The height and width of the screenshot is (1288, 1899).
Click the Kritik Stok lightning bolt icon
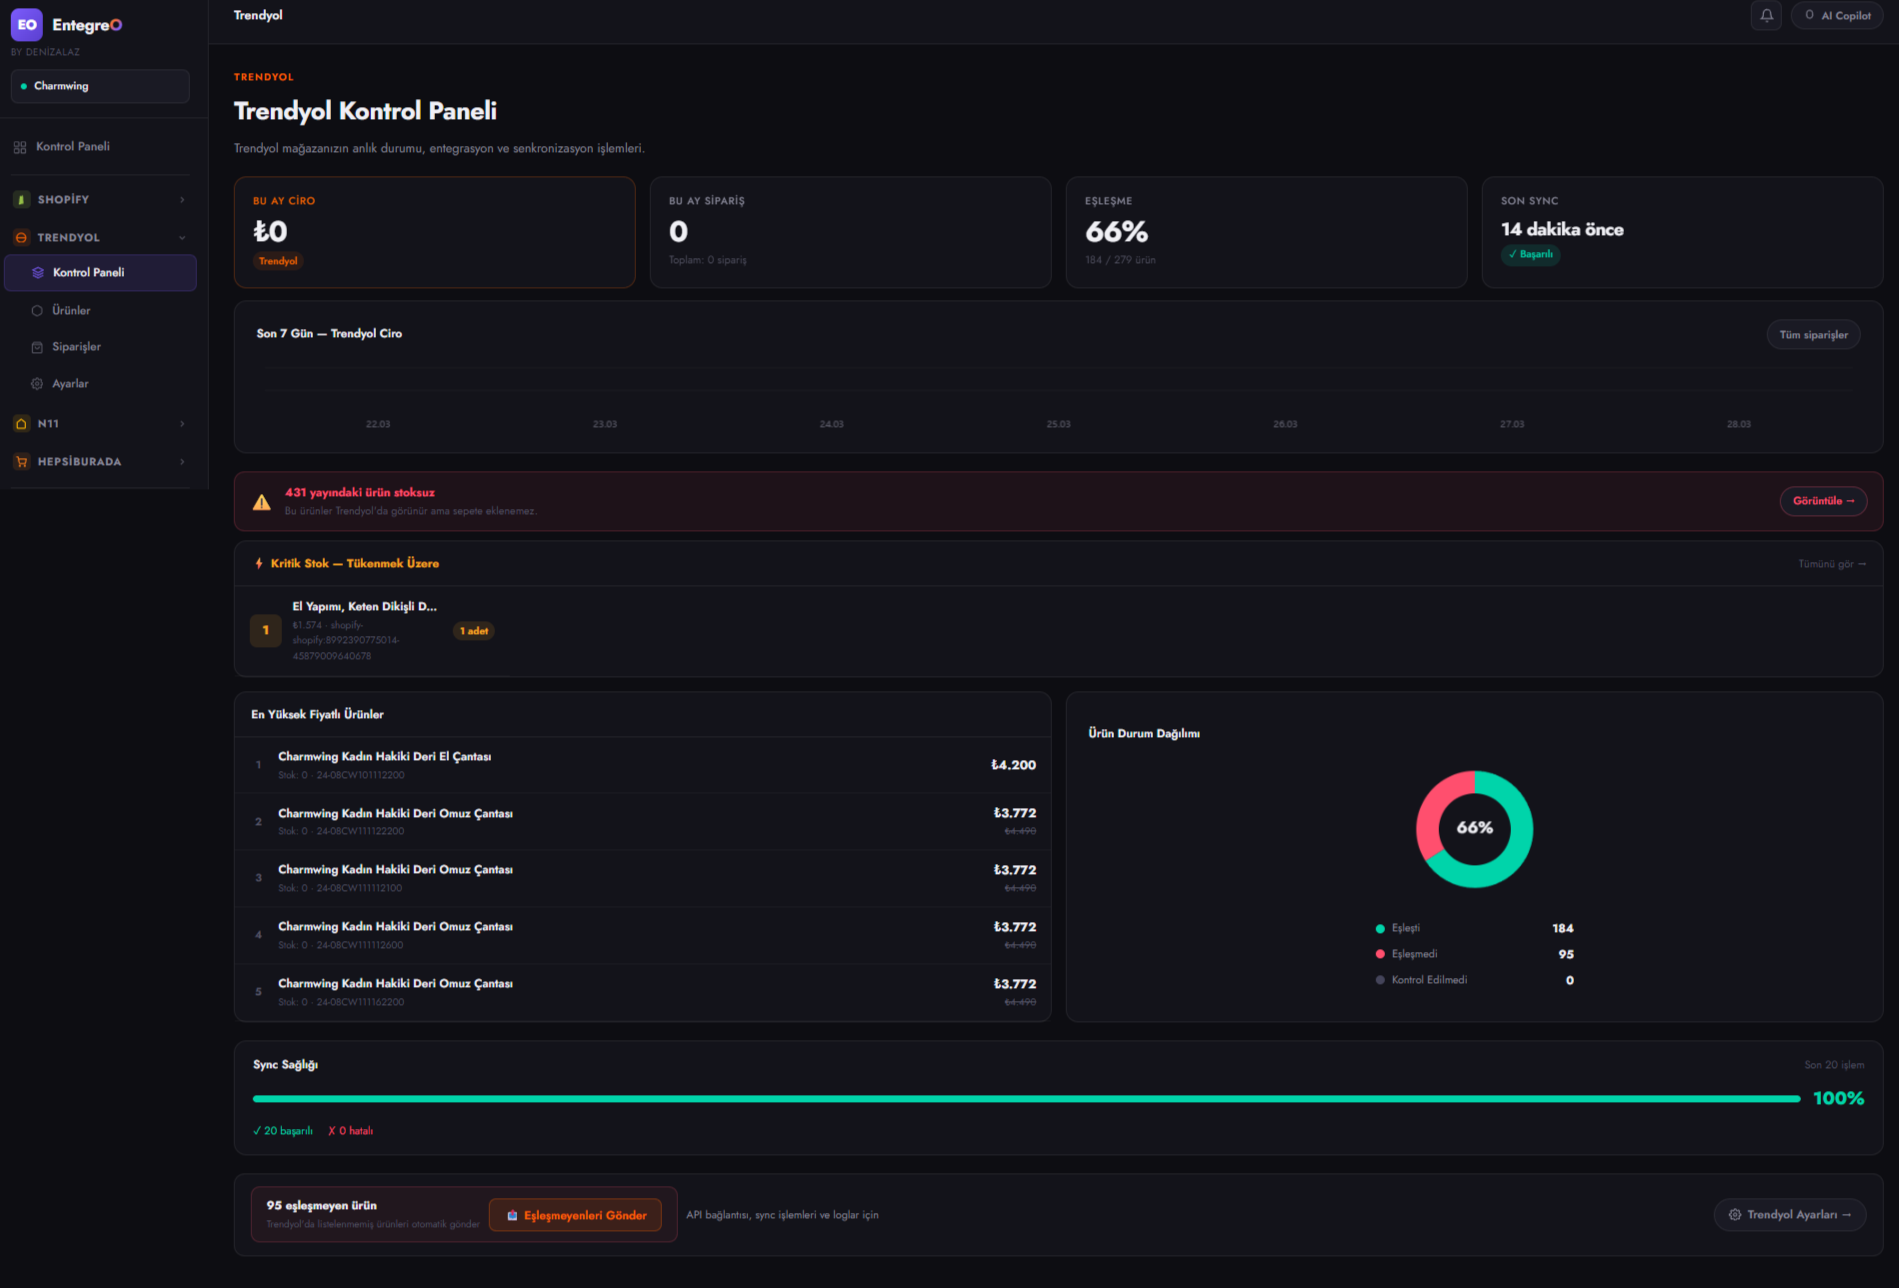pyautogui.click(x=260, y=563)
